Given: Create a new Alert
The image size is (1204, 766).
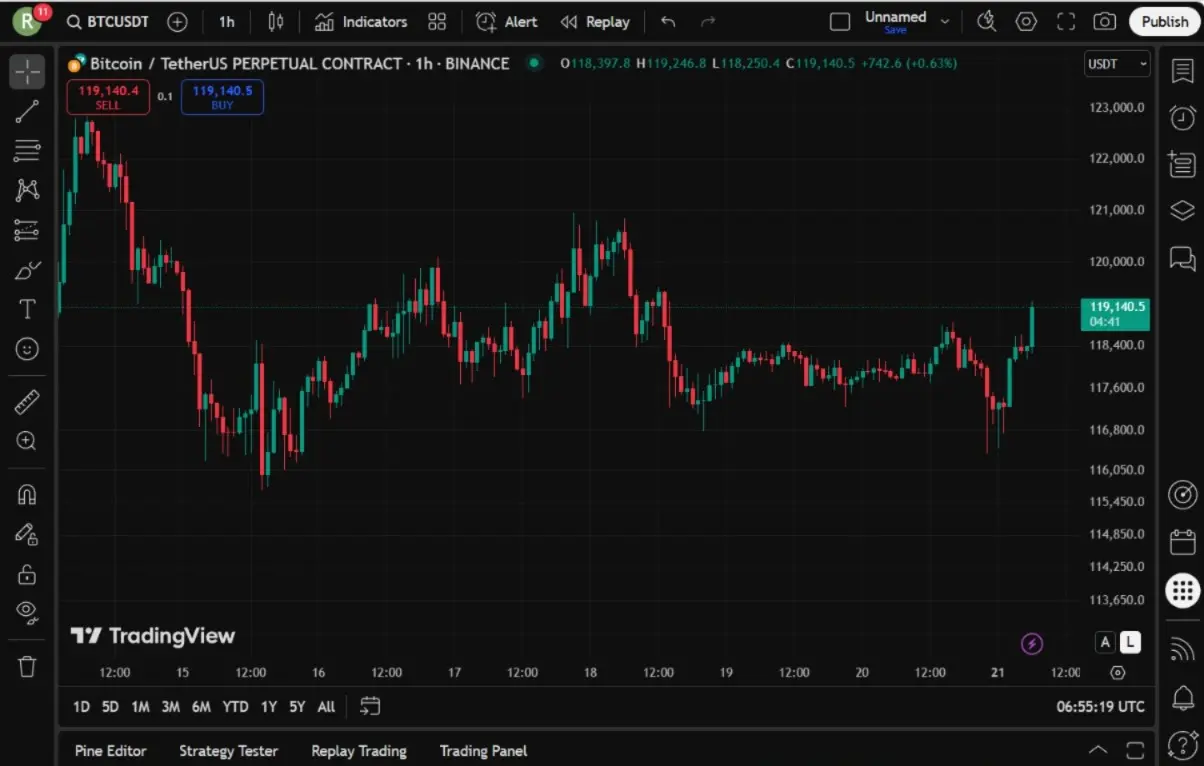Looking at the screenshot, I should (507, 21).
